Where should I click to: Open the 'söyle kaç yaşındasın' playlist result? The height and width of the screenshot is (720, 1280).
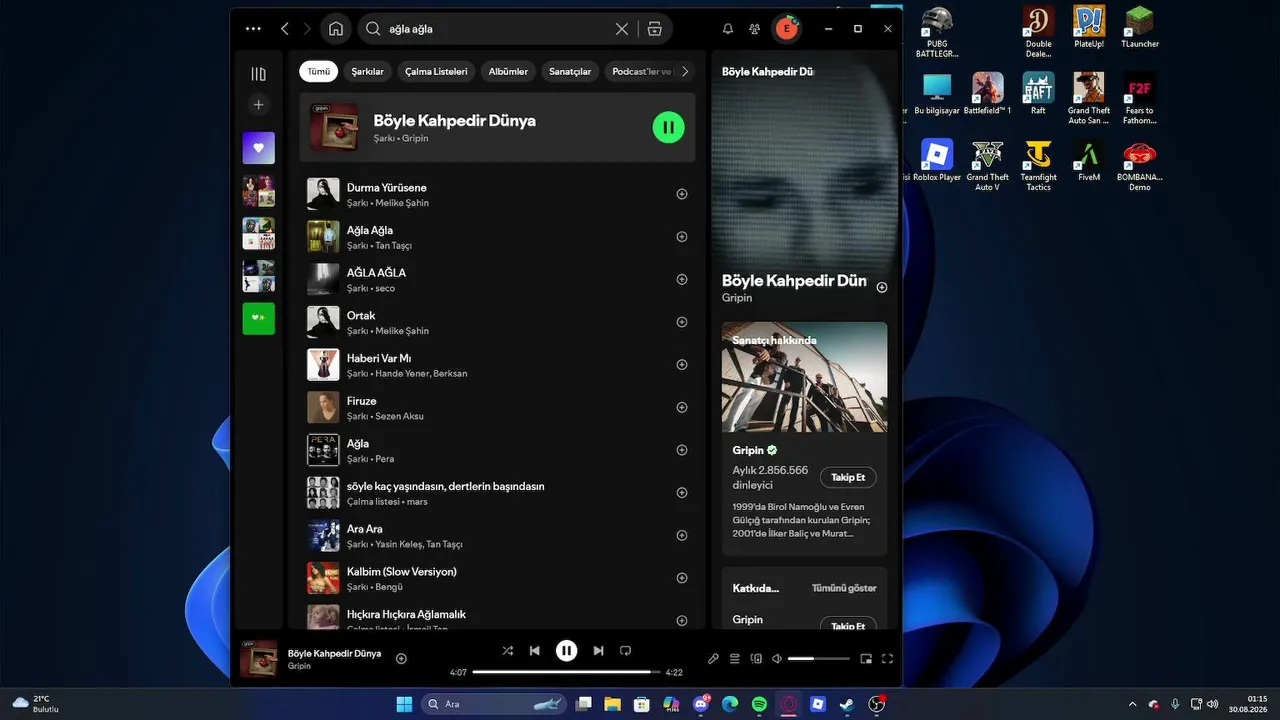[496, 492]
